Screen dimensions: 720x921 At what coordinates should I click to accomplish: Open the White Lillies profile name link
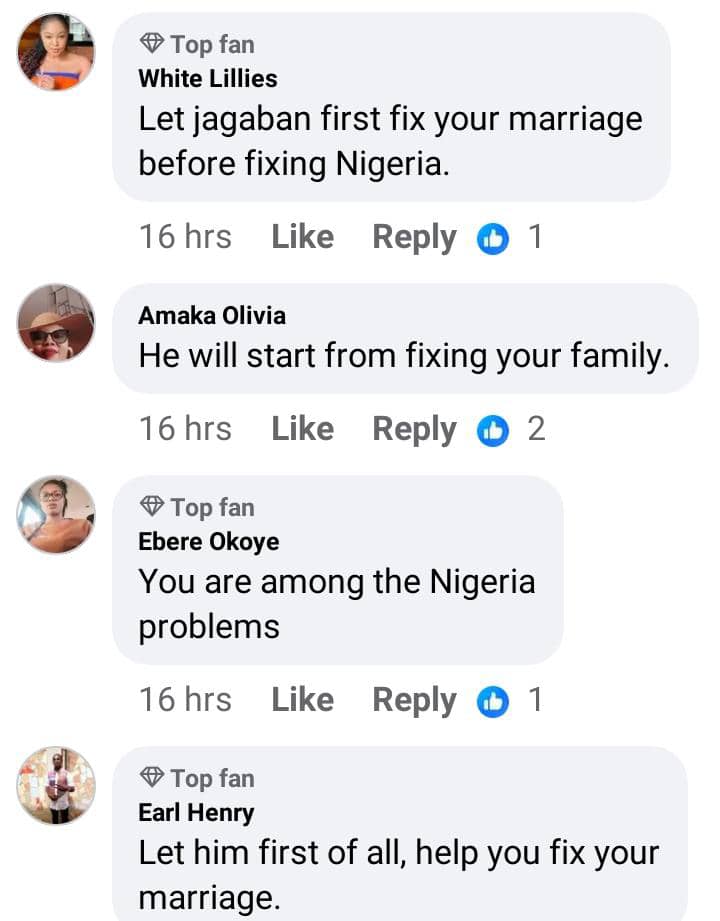pos(208,78)
